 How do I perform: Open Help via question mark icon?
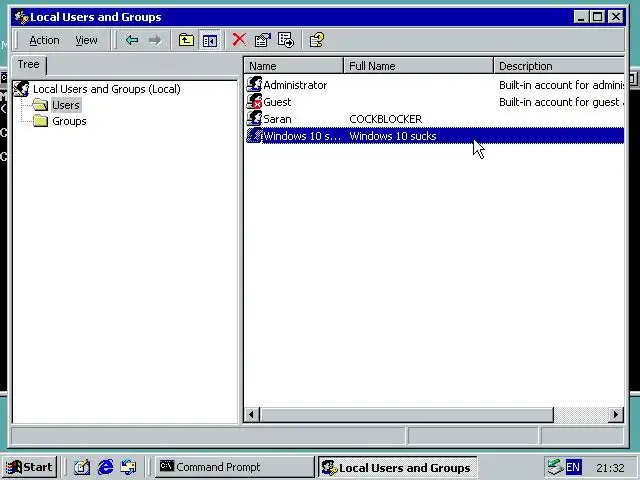(x=317, y=40)
